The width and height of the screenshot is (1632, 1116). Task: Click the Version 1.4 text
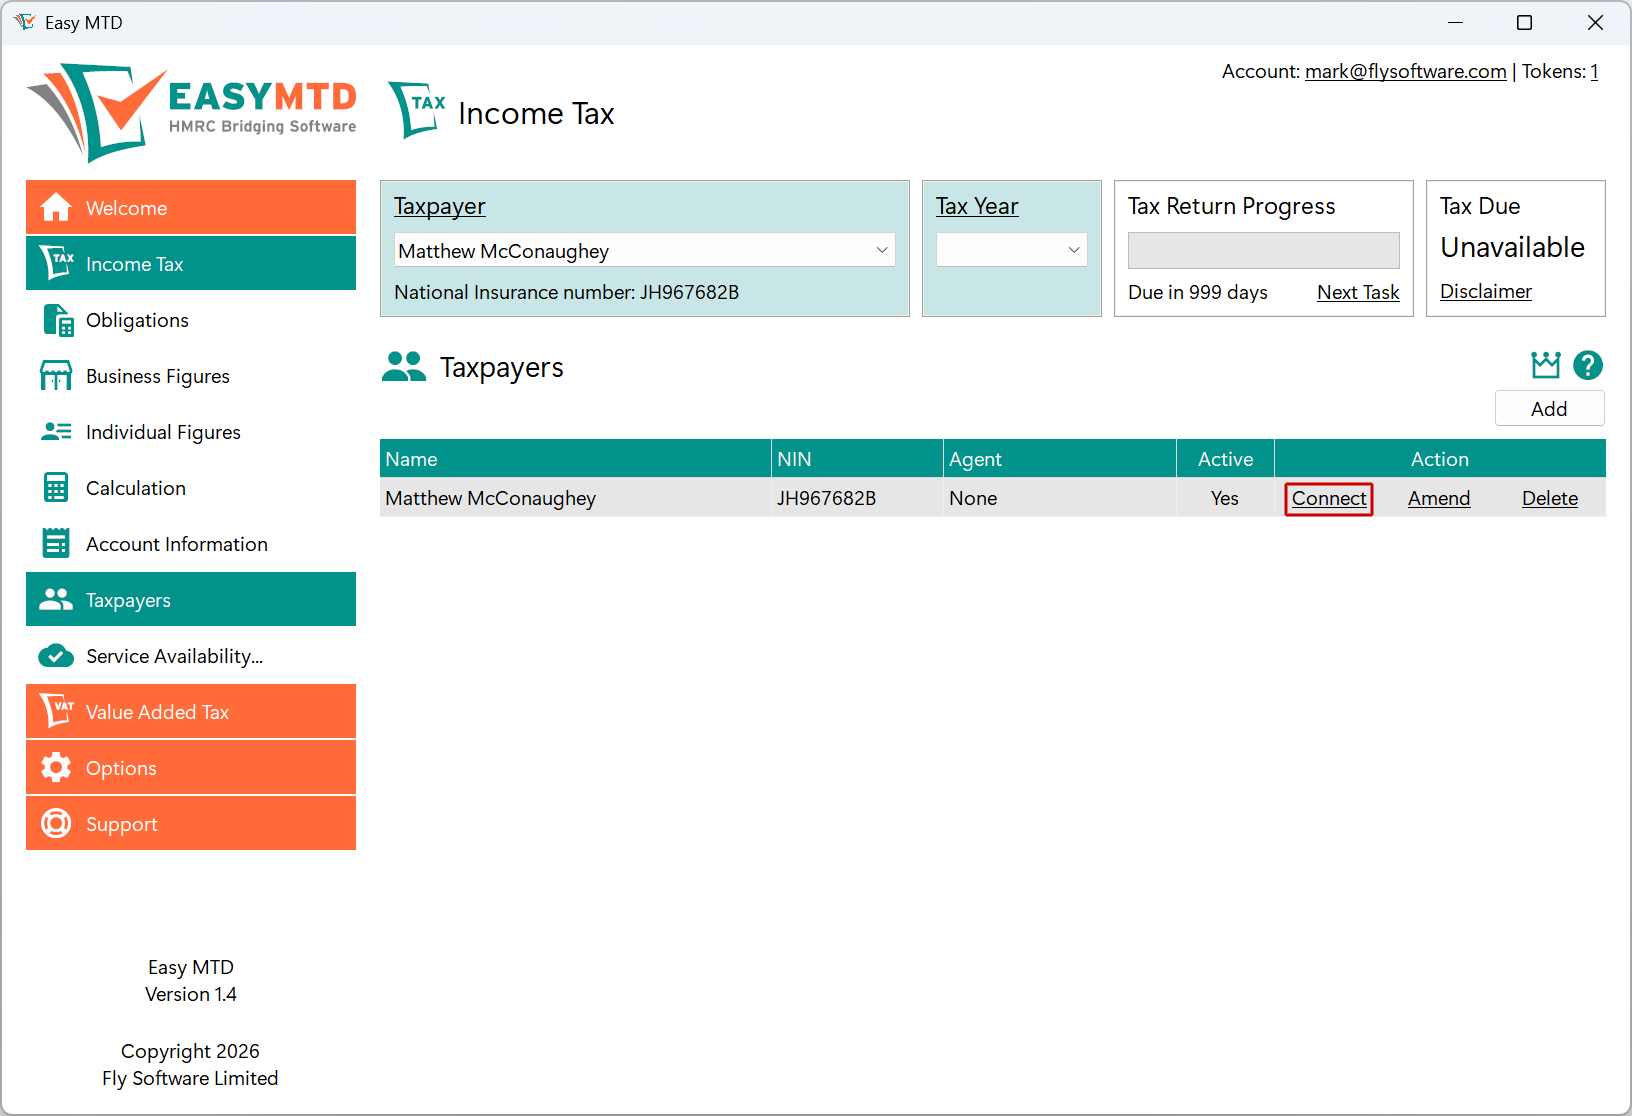[191, 994]
